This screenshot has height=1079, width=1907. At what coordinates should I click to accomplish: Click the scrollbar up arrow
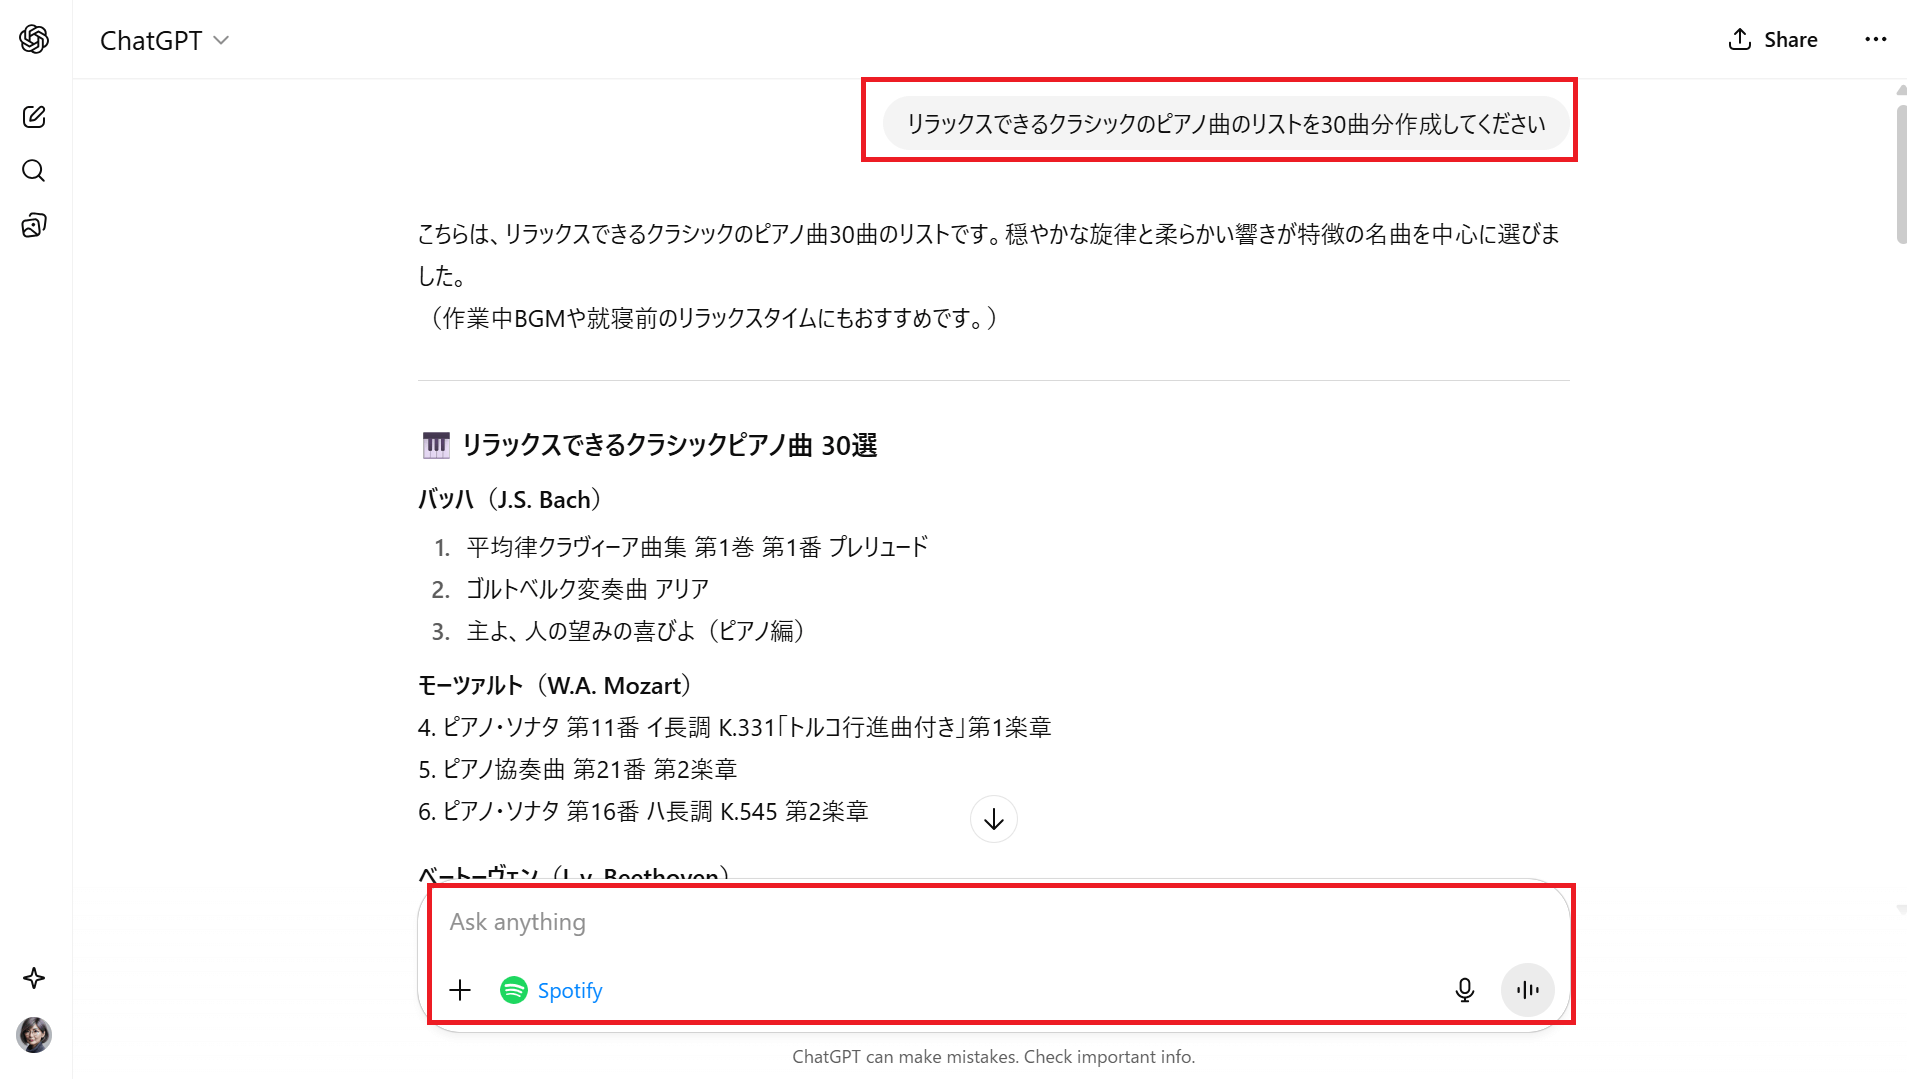click(1901, 90)
